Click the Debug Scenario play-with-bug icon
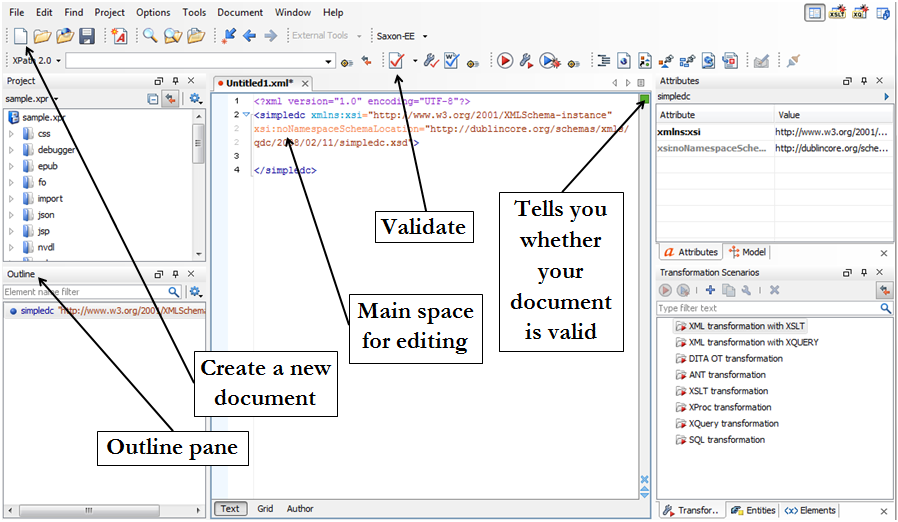This screenshot has height=522, width=898. point(550,60)
